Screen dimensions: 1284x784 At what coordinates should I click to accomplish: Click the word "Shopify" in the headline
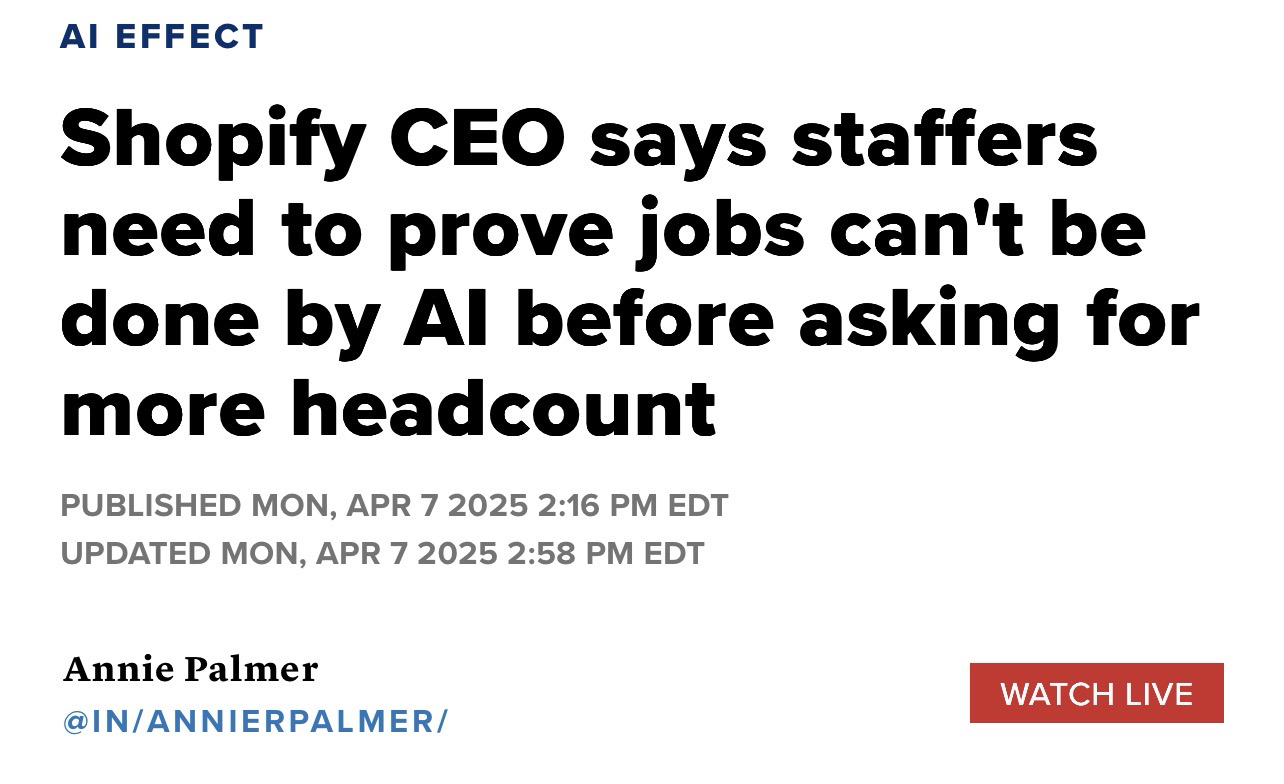click(x=213, y=142)
